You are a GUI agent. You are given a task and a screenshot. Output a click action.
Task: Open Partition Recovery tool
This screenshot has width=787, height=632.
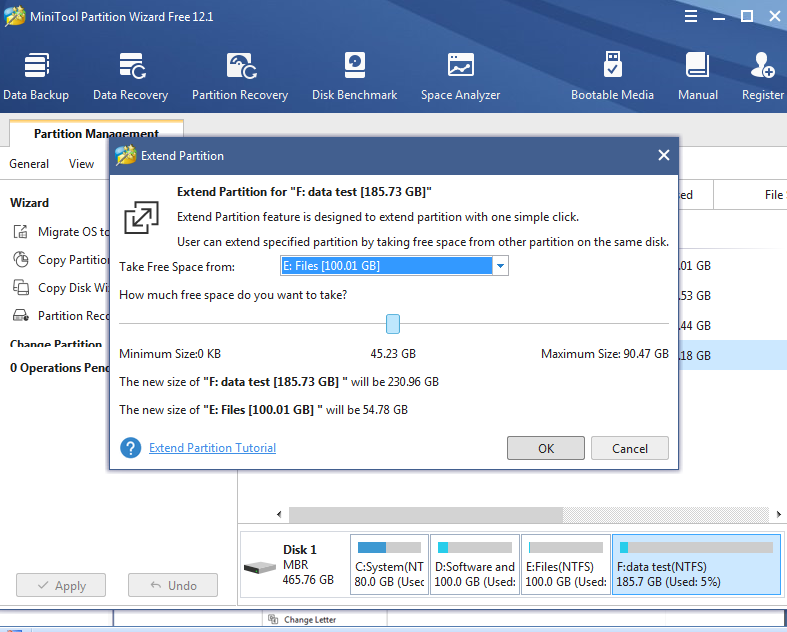240,76
